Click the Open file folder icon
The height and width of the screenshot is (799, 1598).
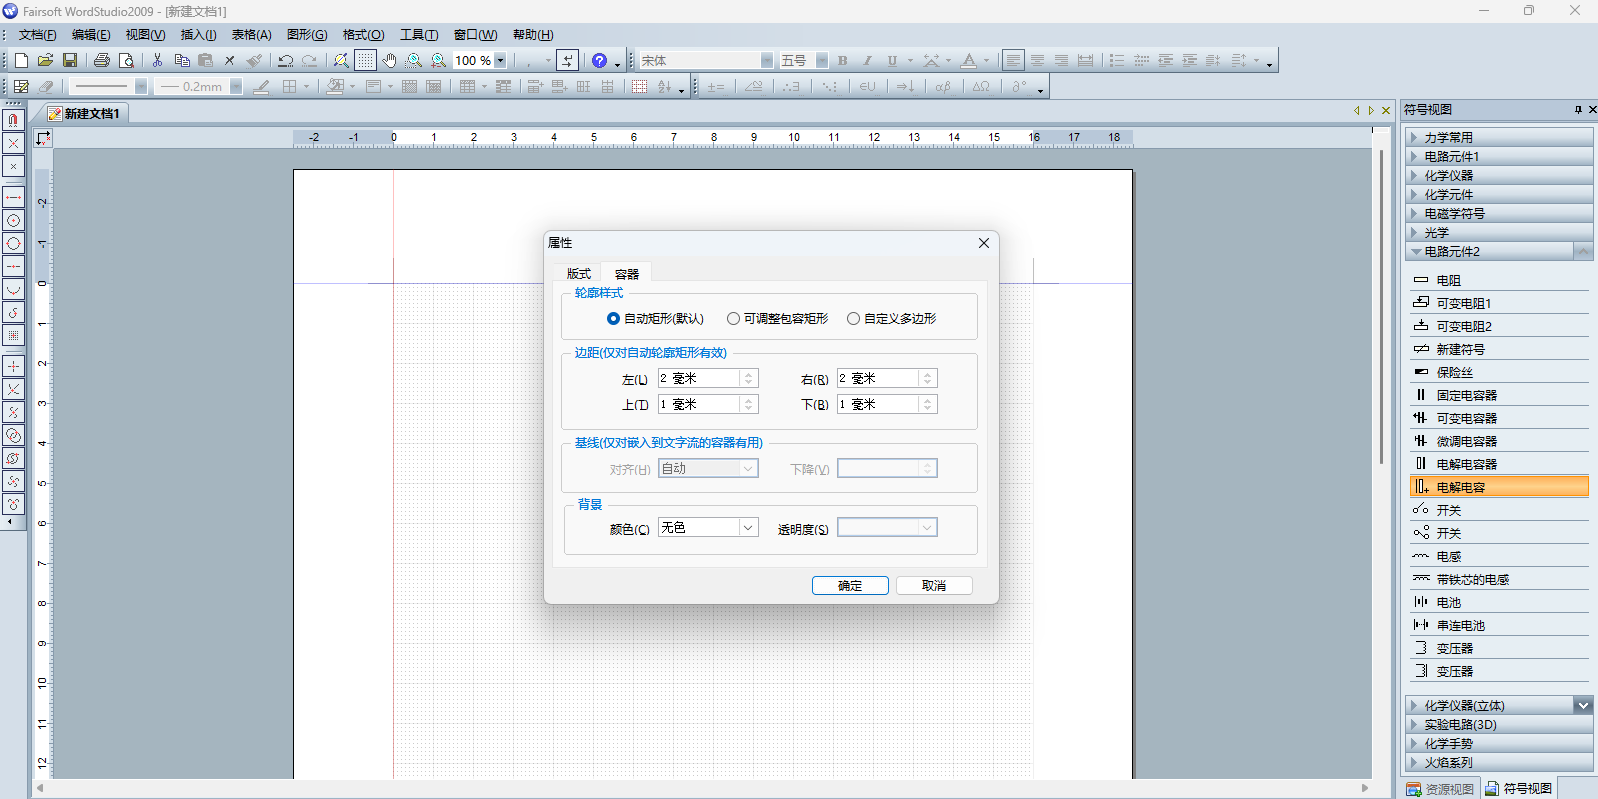click(45, 61)
